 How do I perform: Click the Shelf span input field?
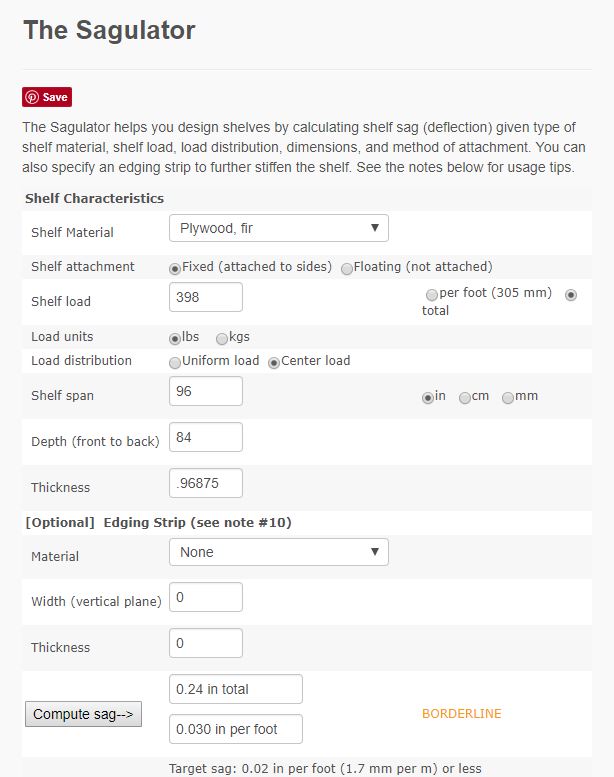click(x=206, y=391)
